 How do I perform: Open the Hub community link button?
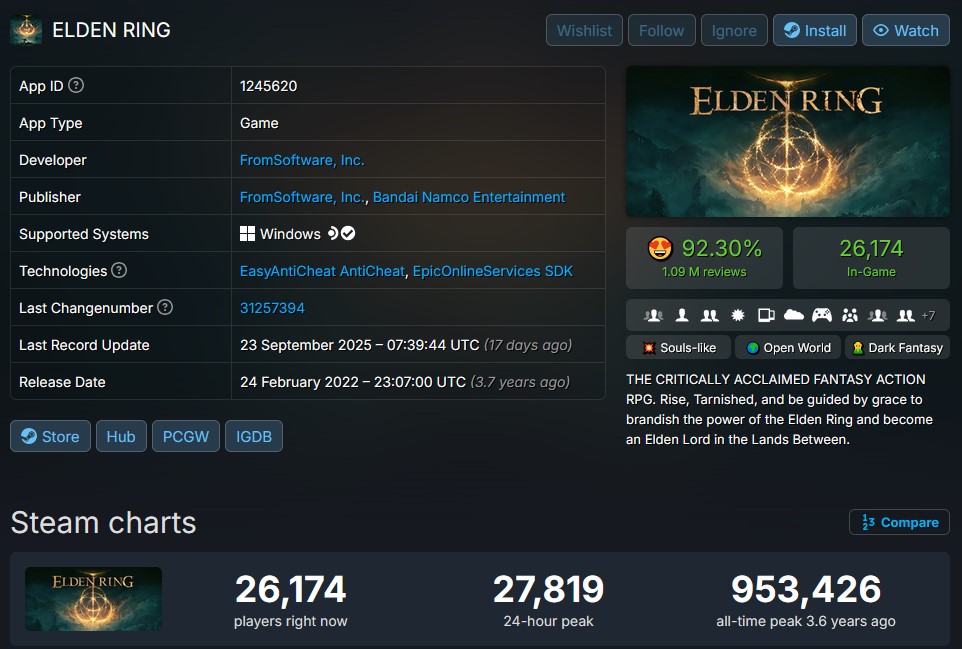coord(121,436)
